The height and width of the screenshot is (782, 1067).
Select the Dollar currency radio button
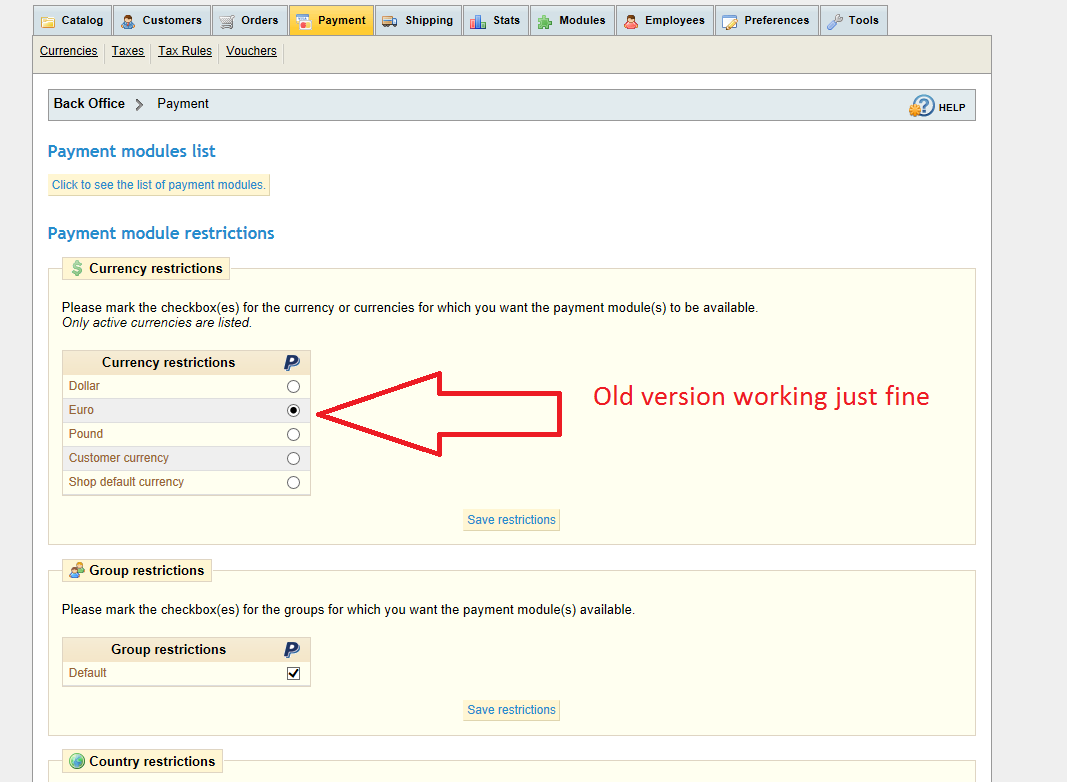coord(293,387)
